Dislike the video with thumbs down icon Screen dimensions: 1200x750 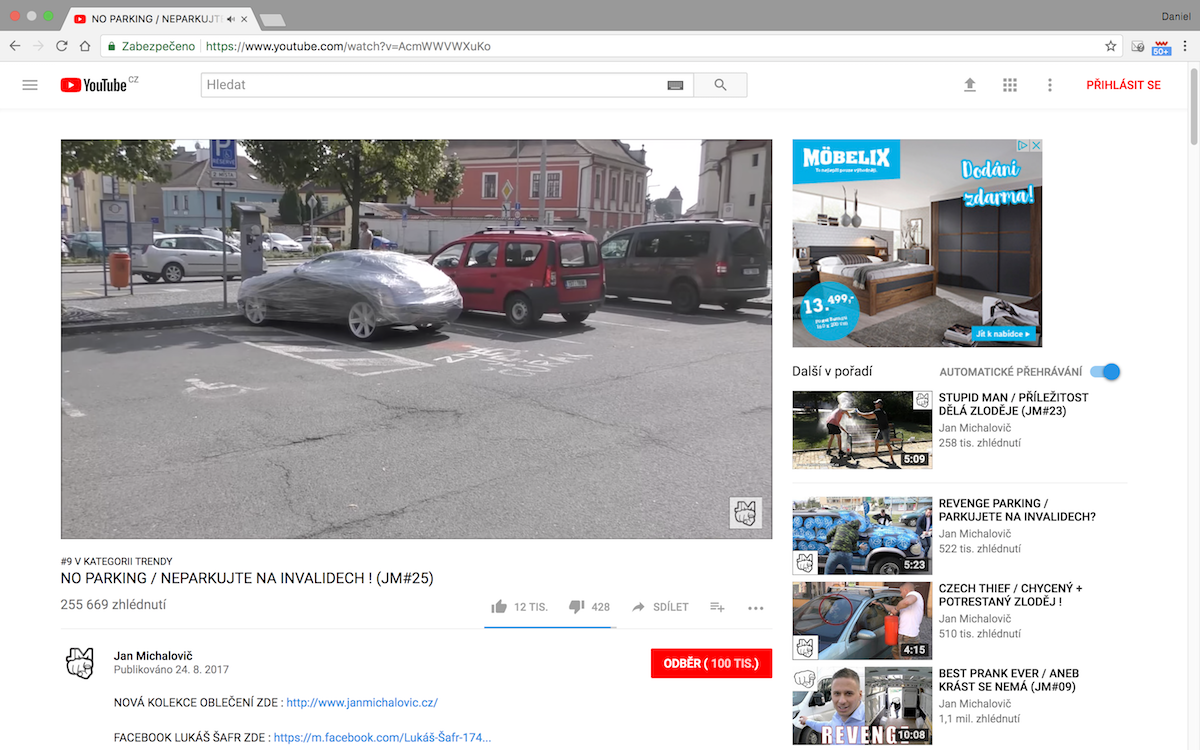click(576, 607)
